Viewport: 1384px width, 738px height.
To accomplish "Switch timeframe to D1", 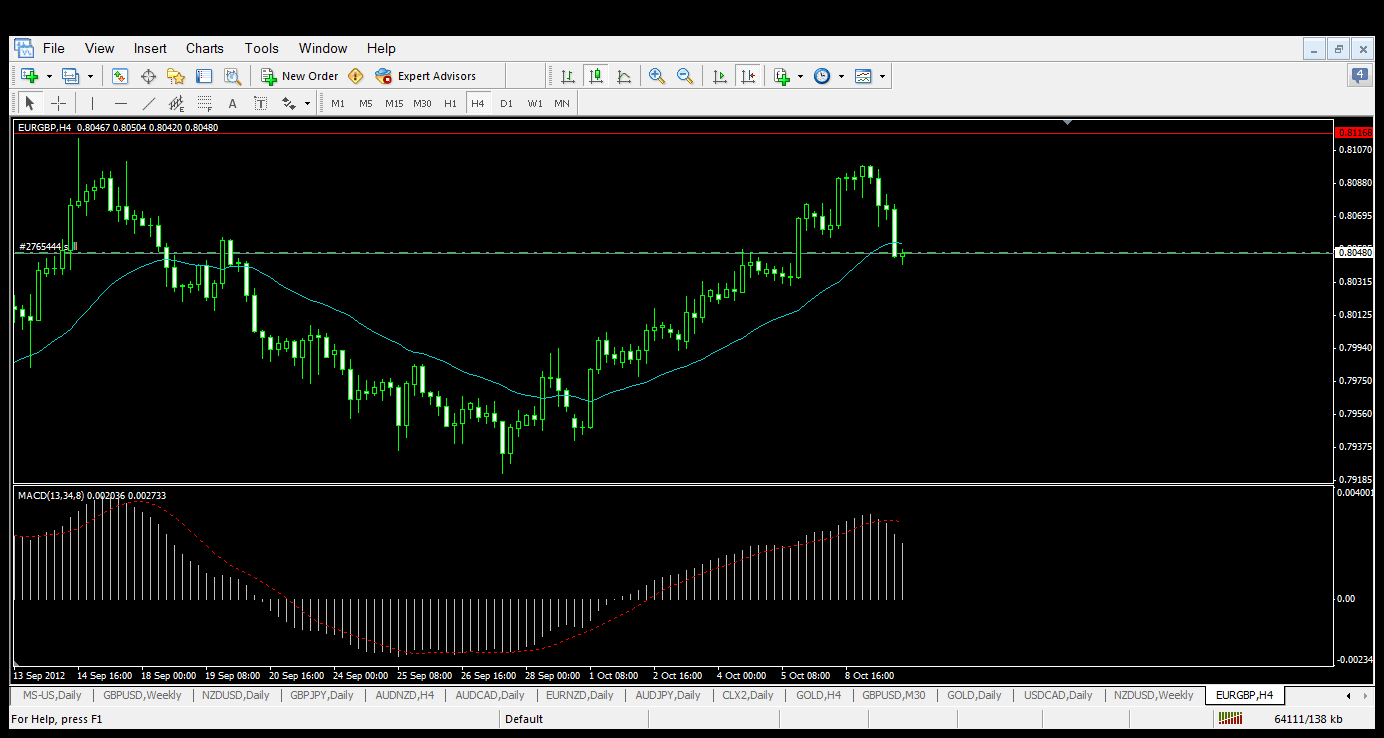I will 506,103.
